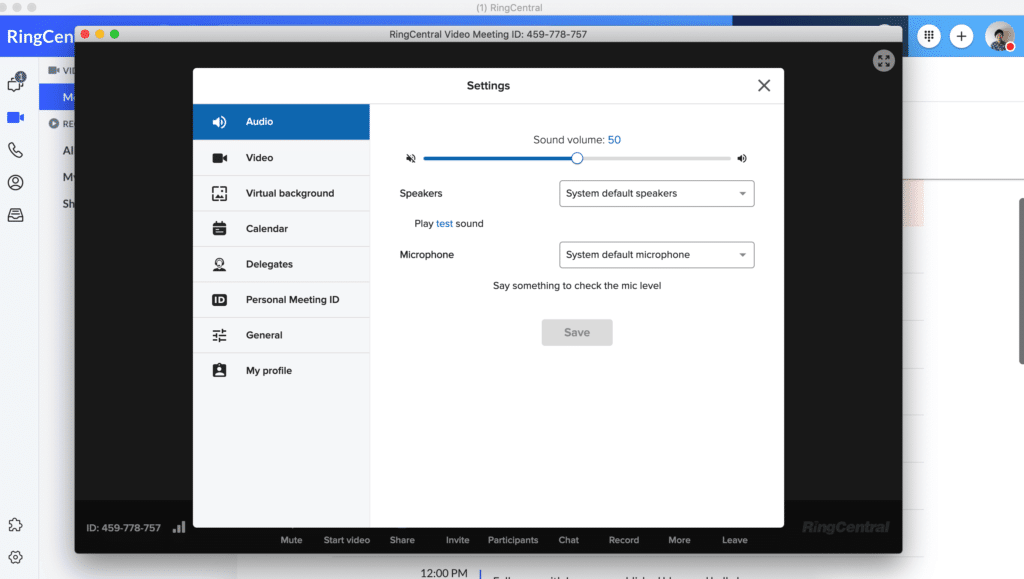Viewport: 1024px width, 579px height.
Task: Click the Save button
Action: 577,333
